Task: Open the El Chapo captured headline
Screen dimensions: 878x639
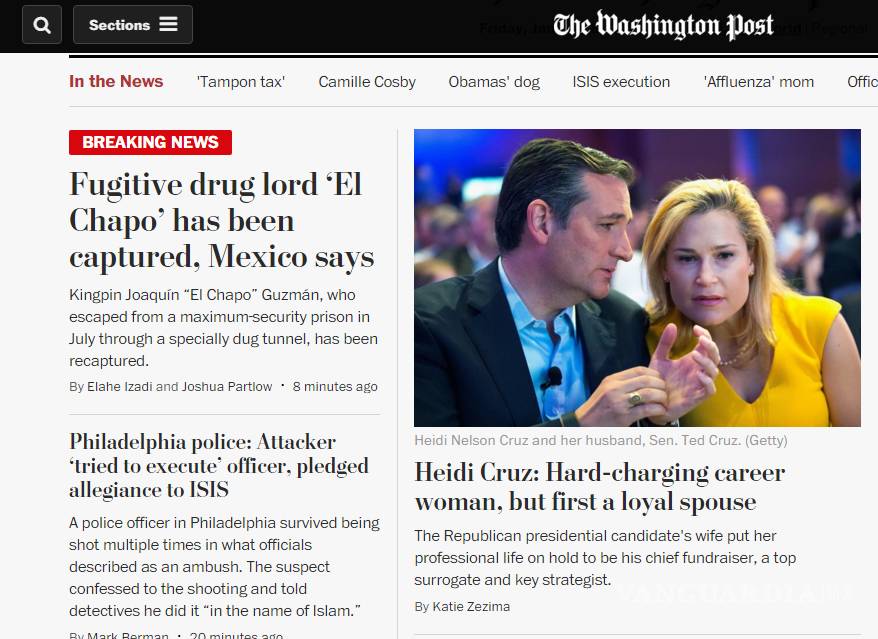Action: click(221, 221)
